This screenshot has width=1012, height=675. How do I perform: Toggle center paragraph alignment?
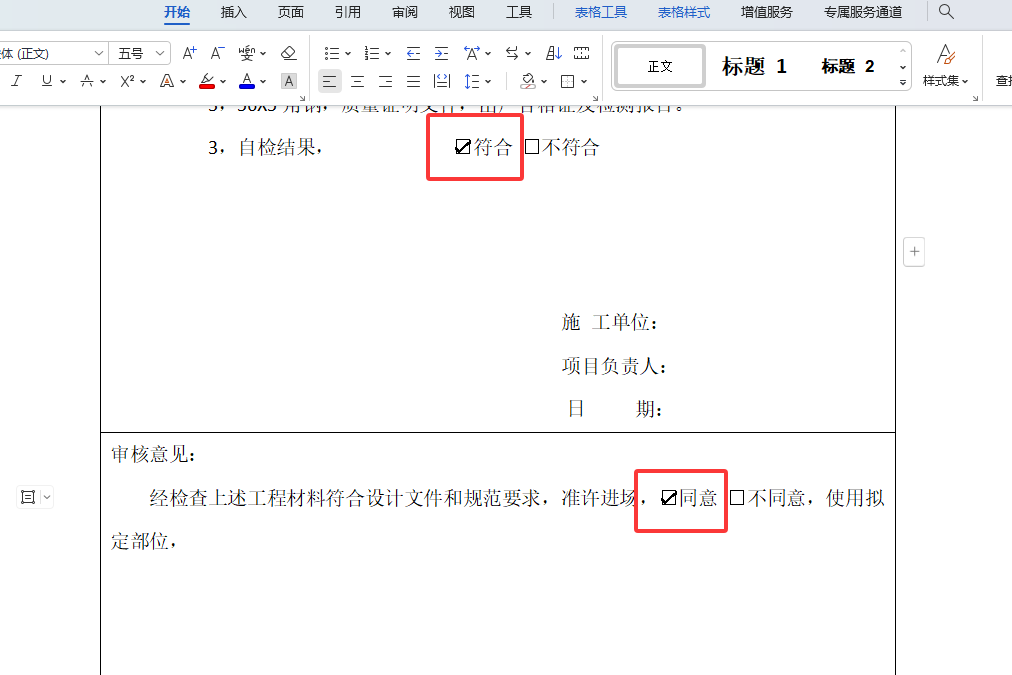[357, 81]
